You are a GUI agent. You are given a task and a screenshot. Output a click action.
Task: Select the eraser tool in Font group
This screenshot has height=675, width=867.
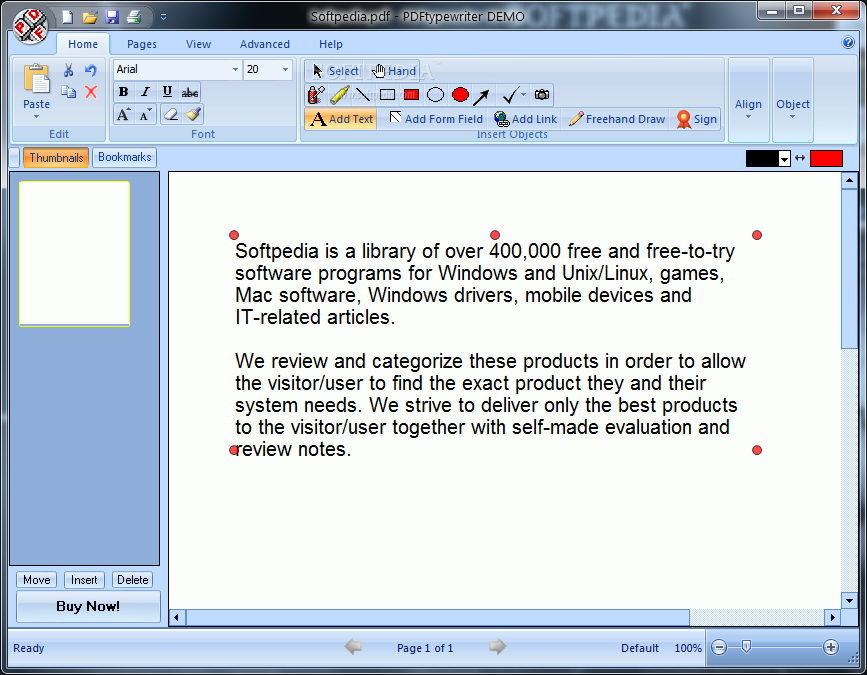point(171,114)
